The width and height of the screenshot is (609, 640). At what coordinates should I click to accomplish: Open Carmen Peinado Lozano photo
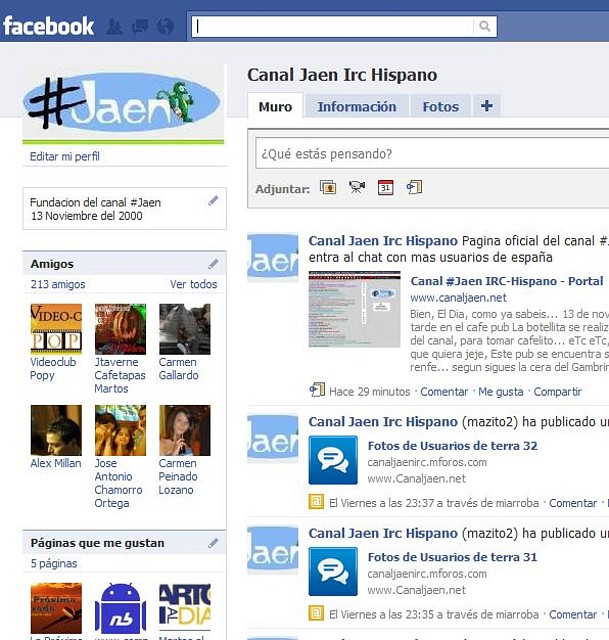pos(185,430)
